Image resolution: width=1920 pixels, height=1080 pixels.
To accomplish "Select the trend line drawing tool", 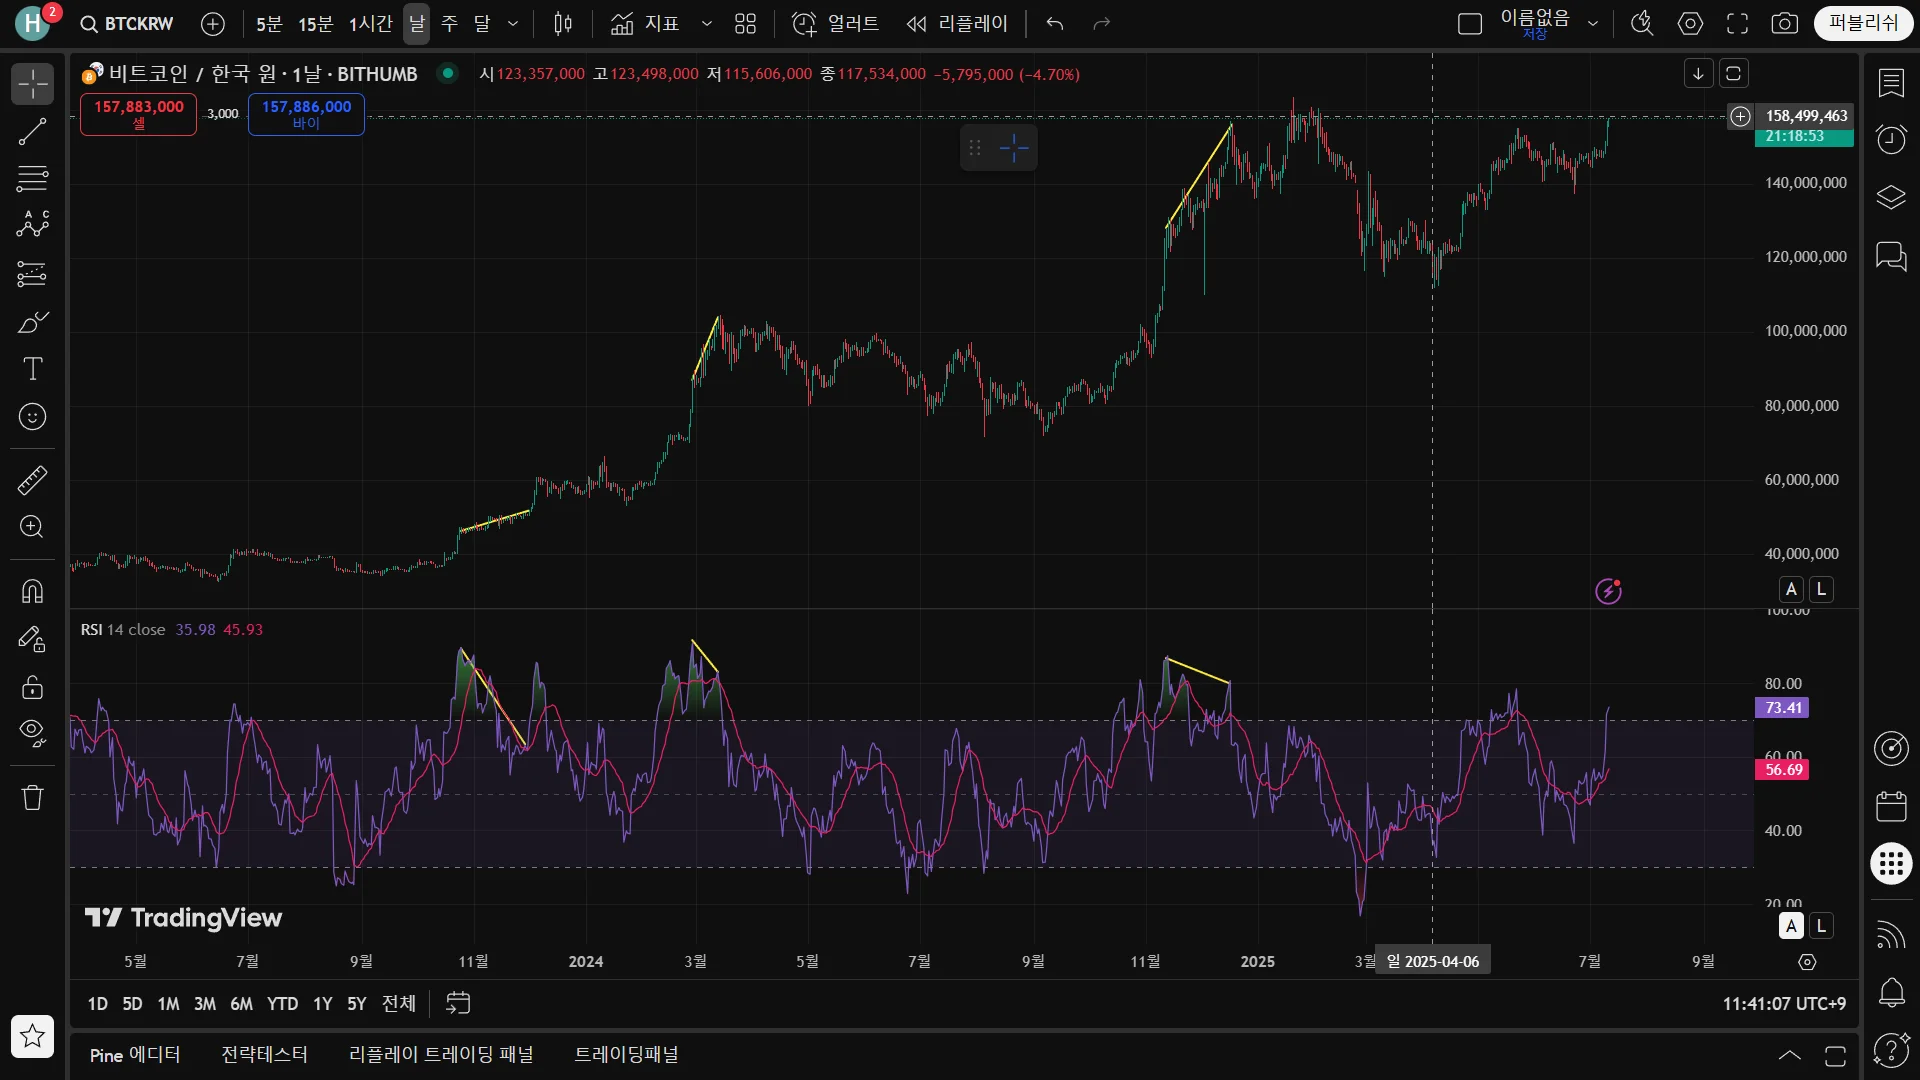I will coord(32,131).
